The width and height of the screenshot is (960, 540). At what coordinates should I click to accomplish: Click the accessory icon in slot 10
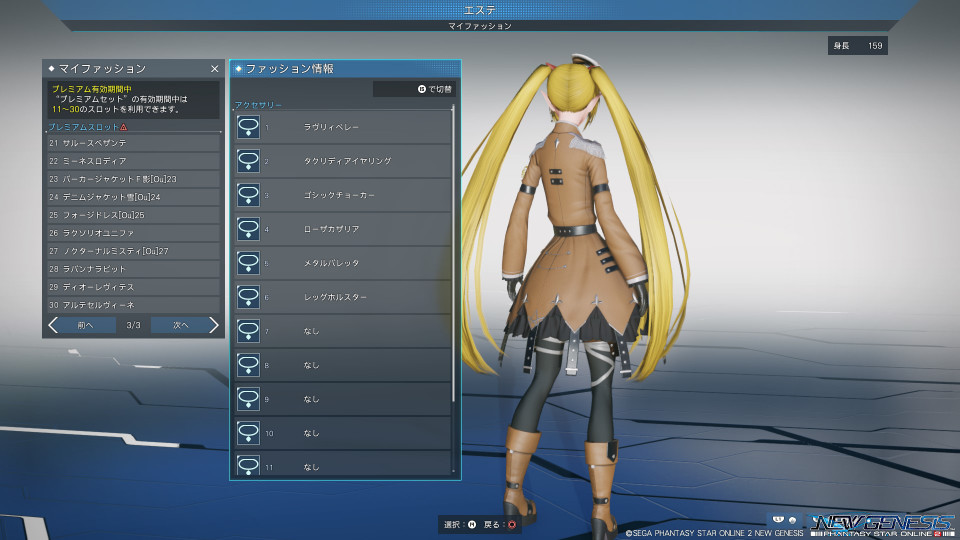pyautogui.click(x=248, y=433)
